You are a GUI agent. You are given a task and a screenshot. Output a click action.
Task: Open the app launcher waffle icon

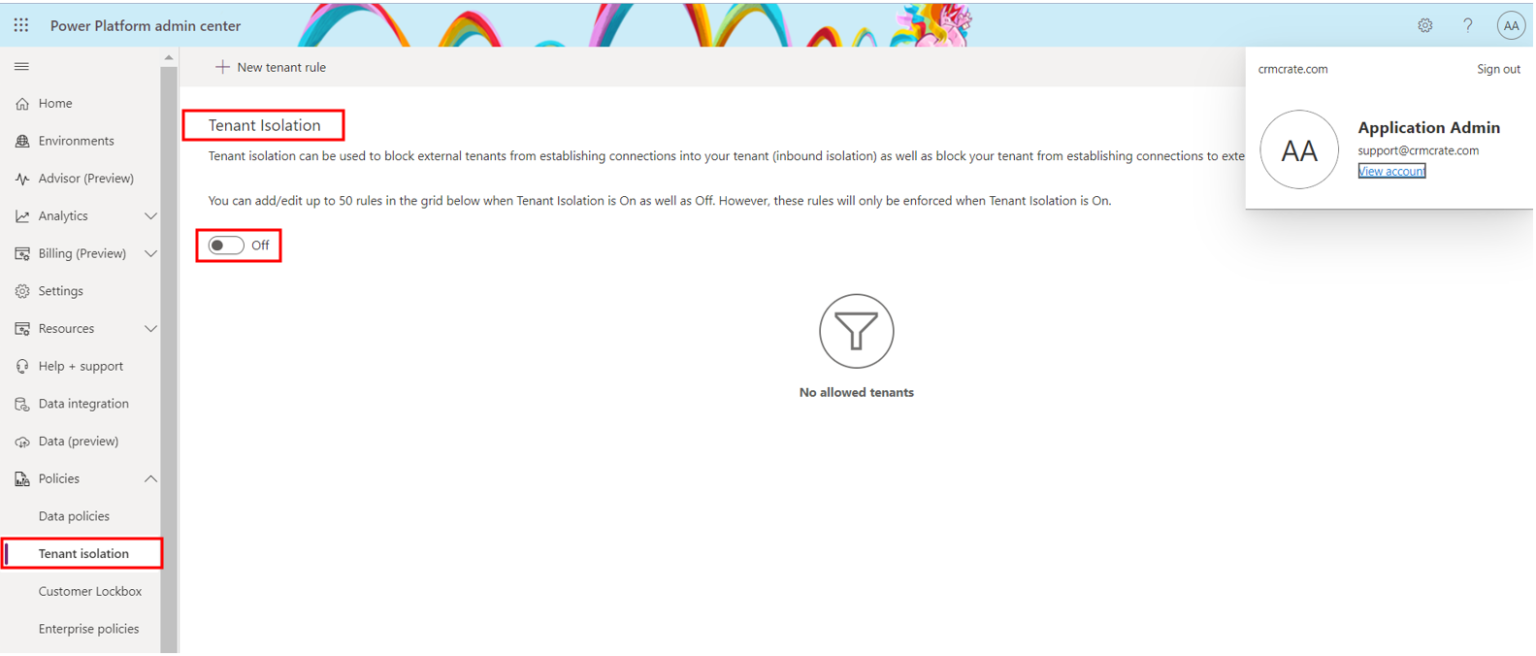[x=21, y=26]
